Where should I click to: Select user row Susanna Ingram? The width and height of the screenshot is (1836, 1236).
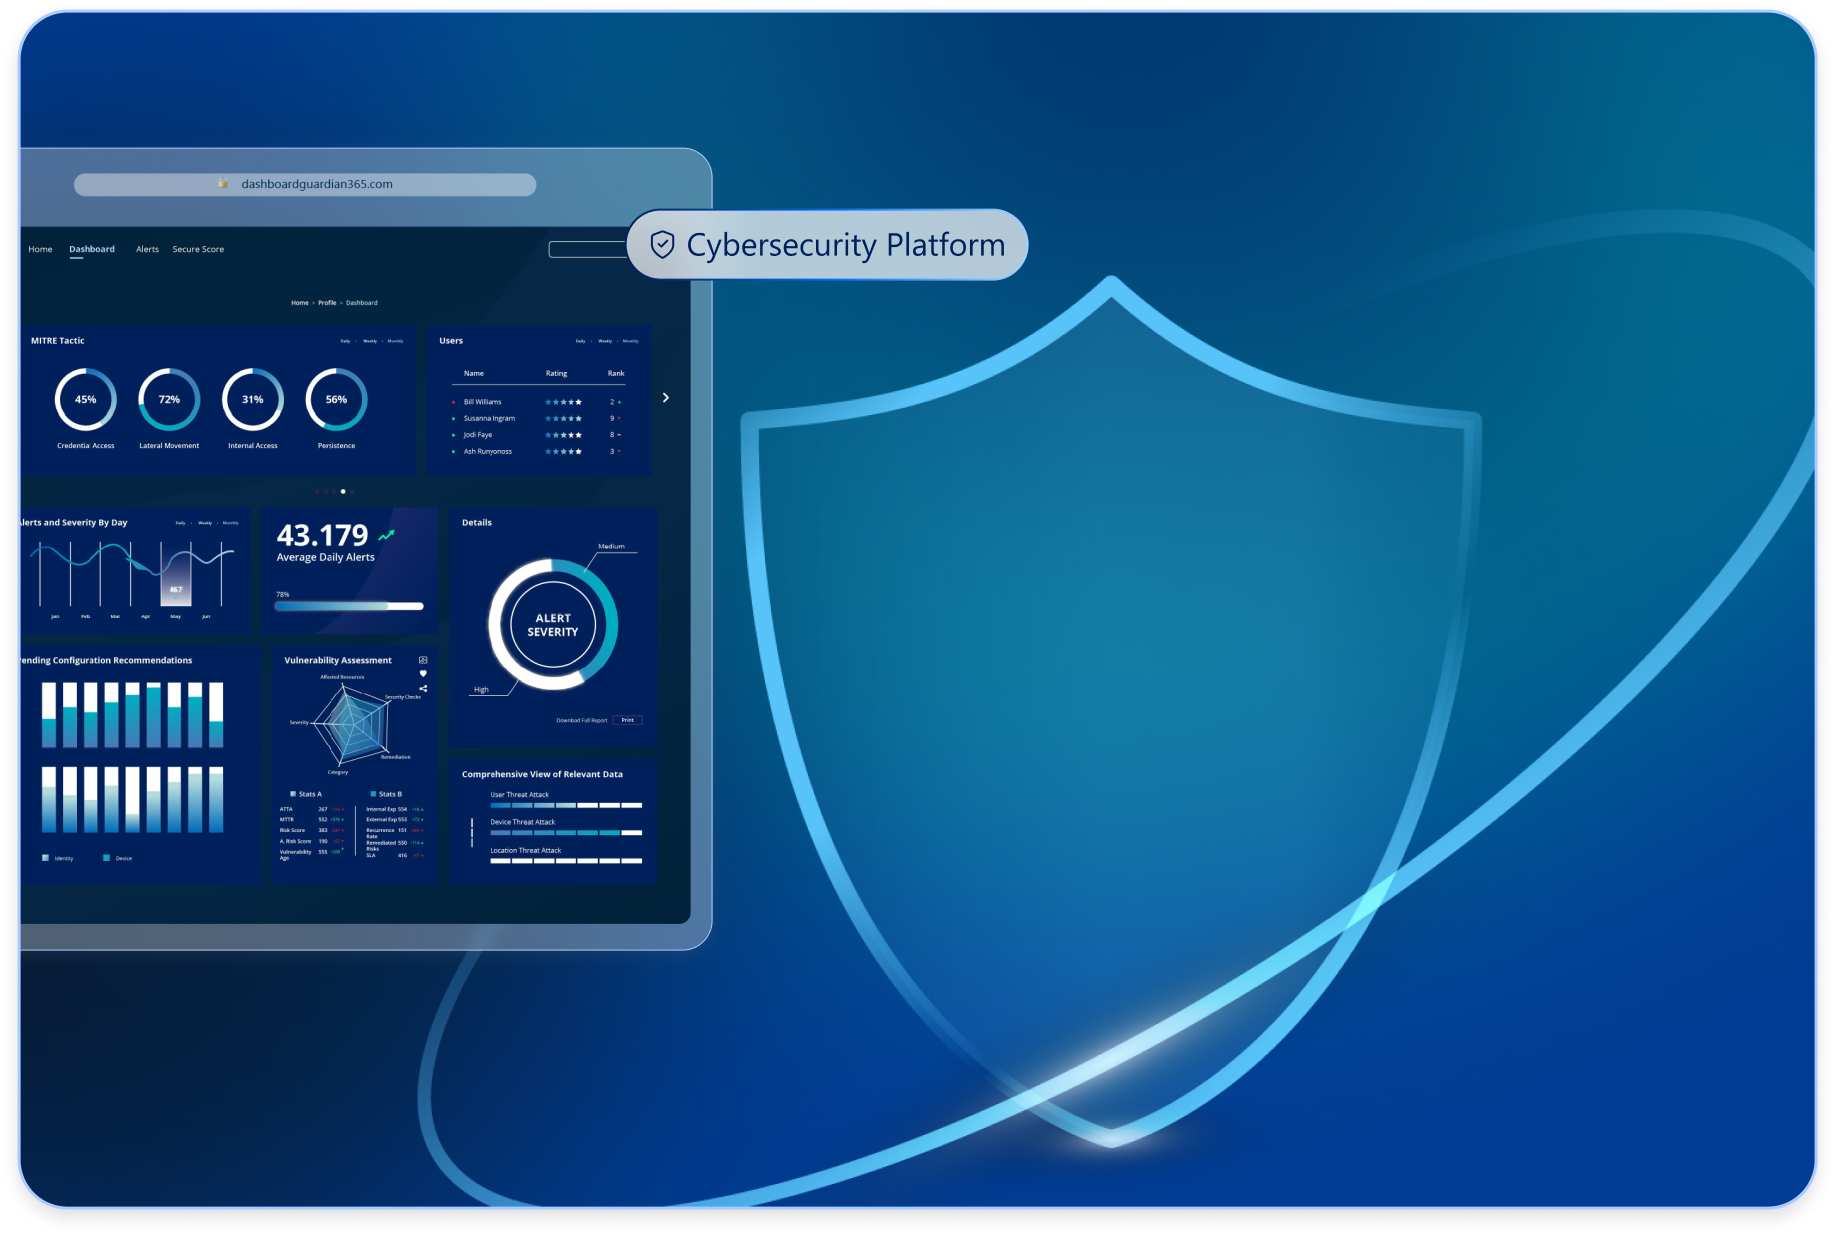pyautogui.click(x=538, y=418)
